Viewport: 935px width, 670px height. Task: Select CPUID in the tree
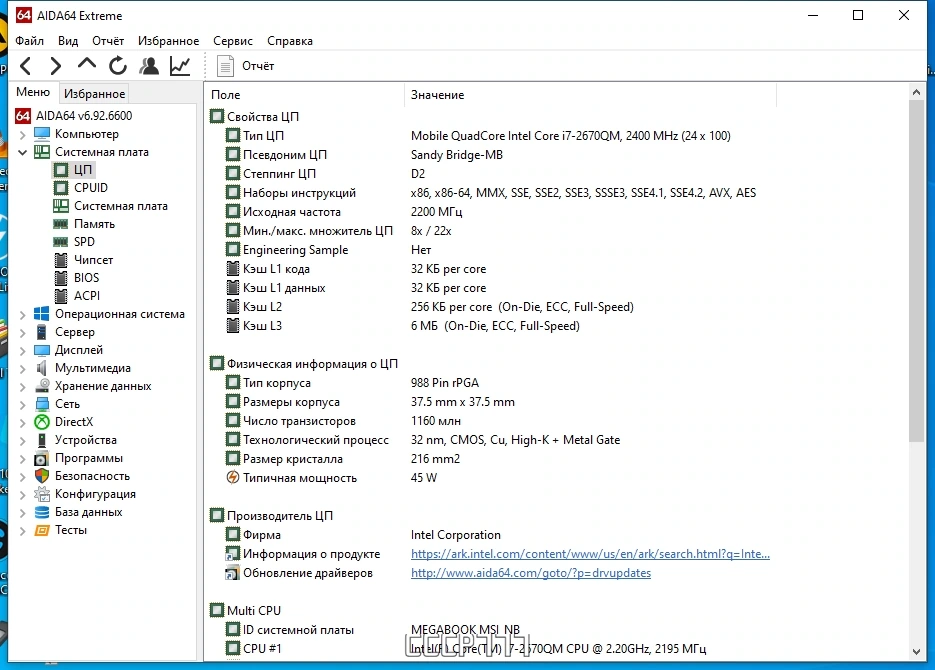[91, 188]
